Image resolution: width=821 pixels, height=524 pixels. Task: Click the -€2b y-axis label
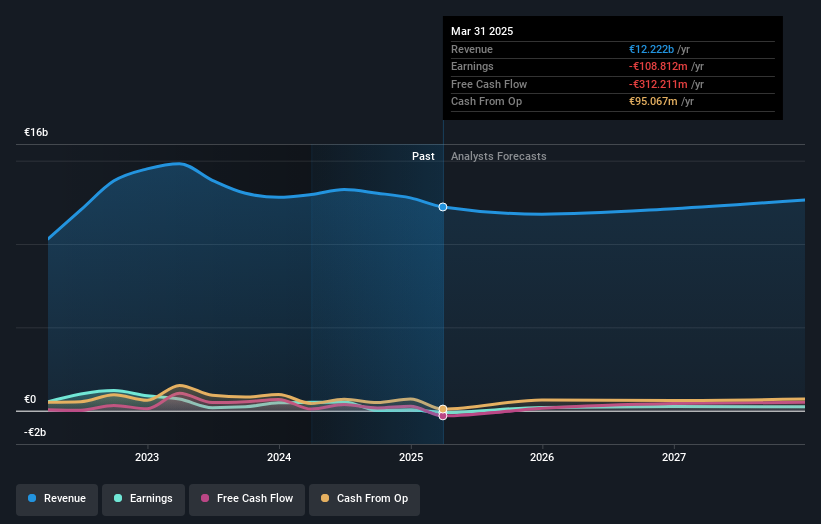(x=35, y=432)
